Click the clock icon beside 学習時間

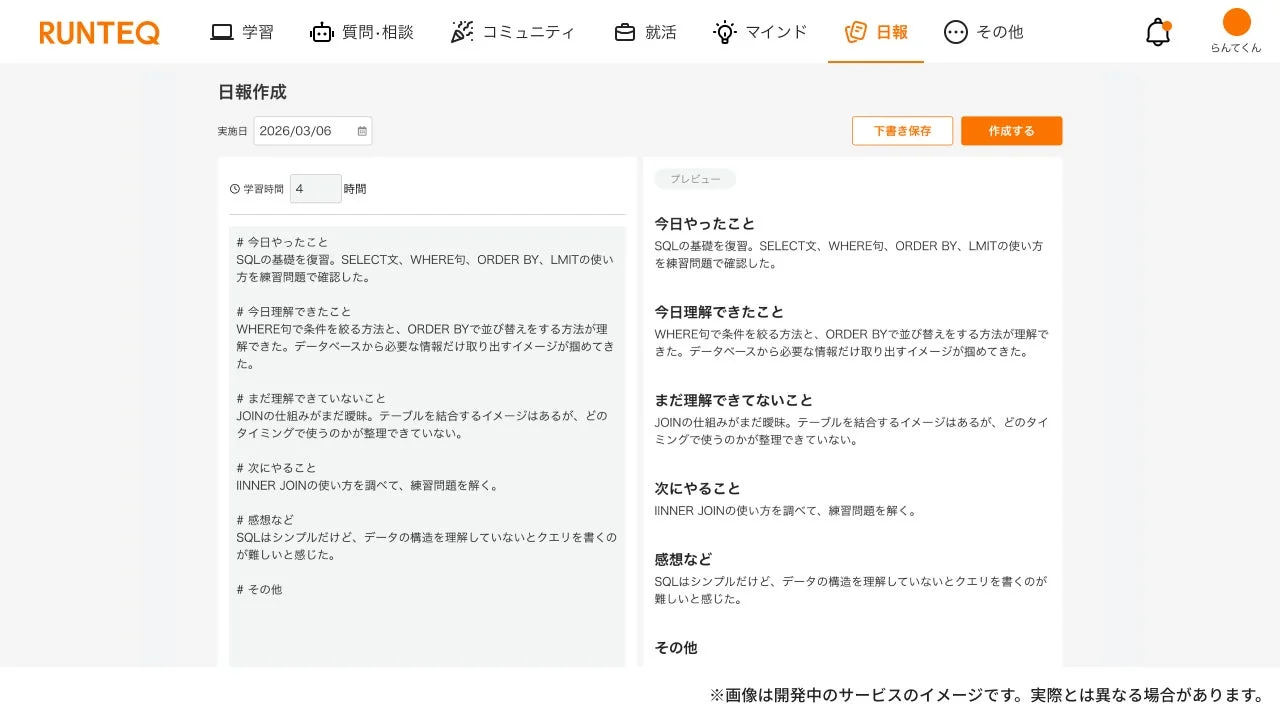(237, 188)
